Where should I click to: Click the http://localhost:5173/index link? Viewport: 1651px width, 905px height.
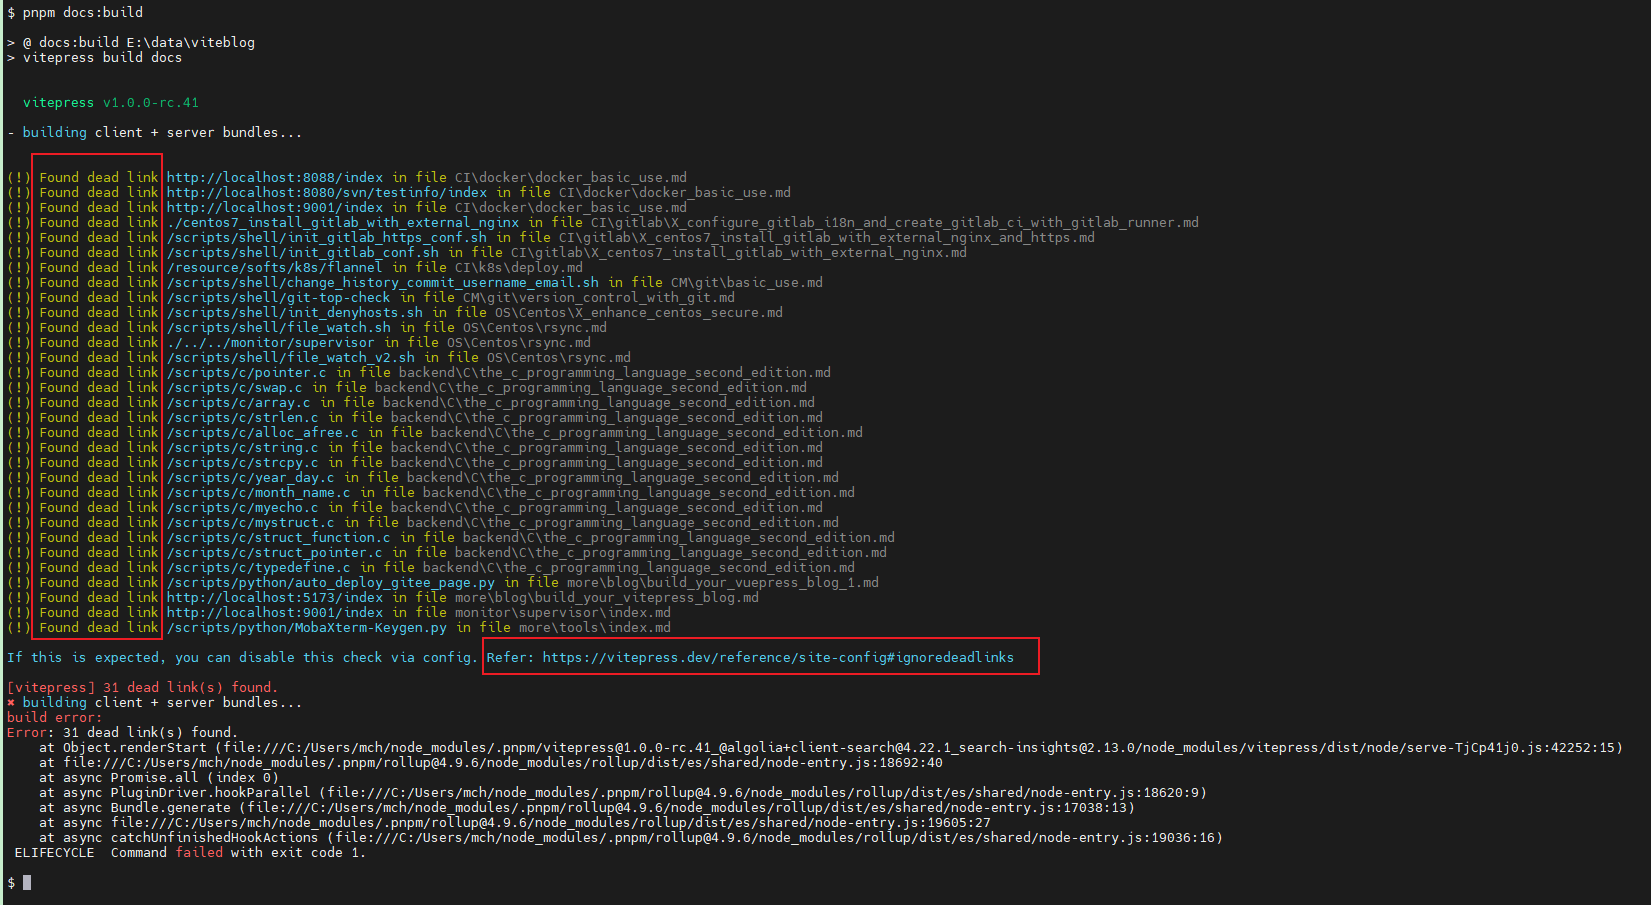pyautogui.click(x=274, y=597)
